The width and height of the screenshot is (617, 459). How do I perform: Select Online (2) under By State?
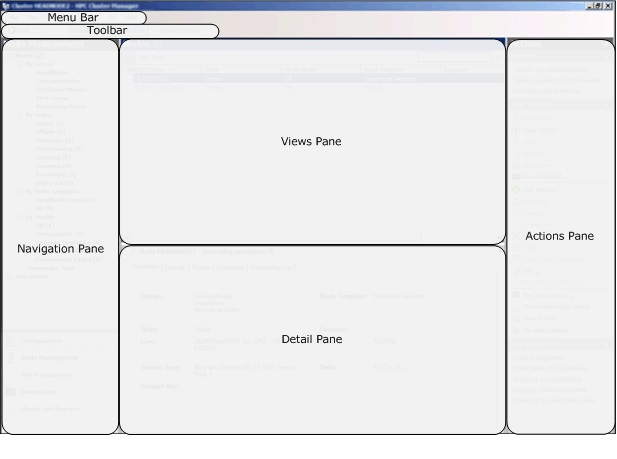tap(50, 123)
